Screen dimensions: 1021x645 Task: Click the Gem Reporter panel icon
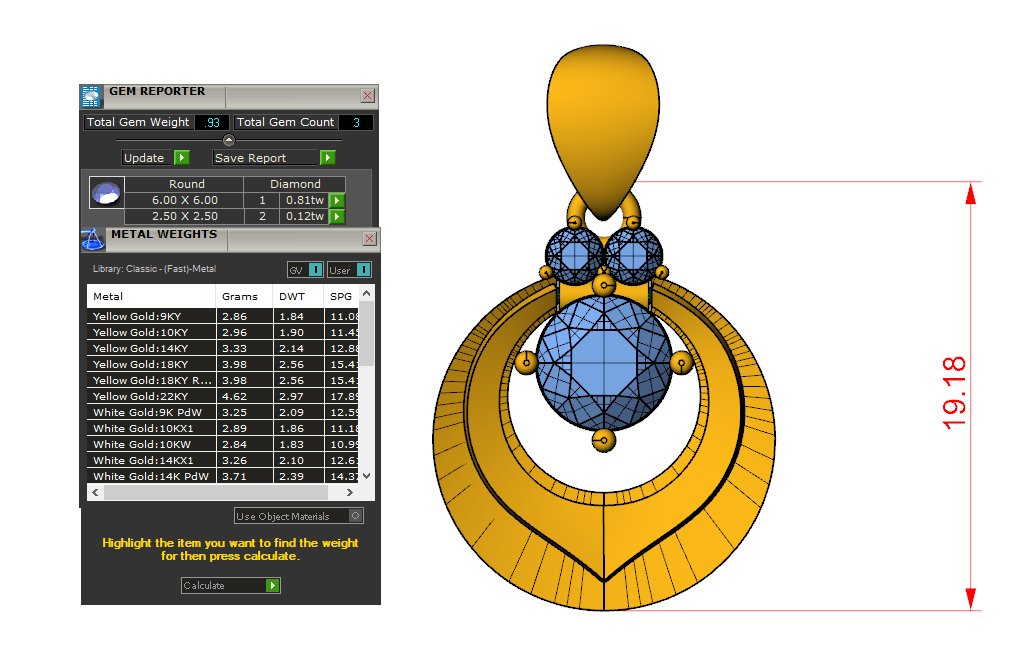coord(91,96)
